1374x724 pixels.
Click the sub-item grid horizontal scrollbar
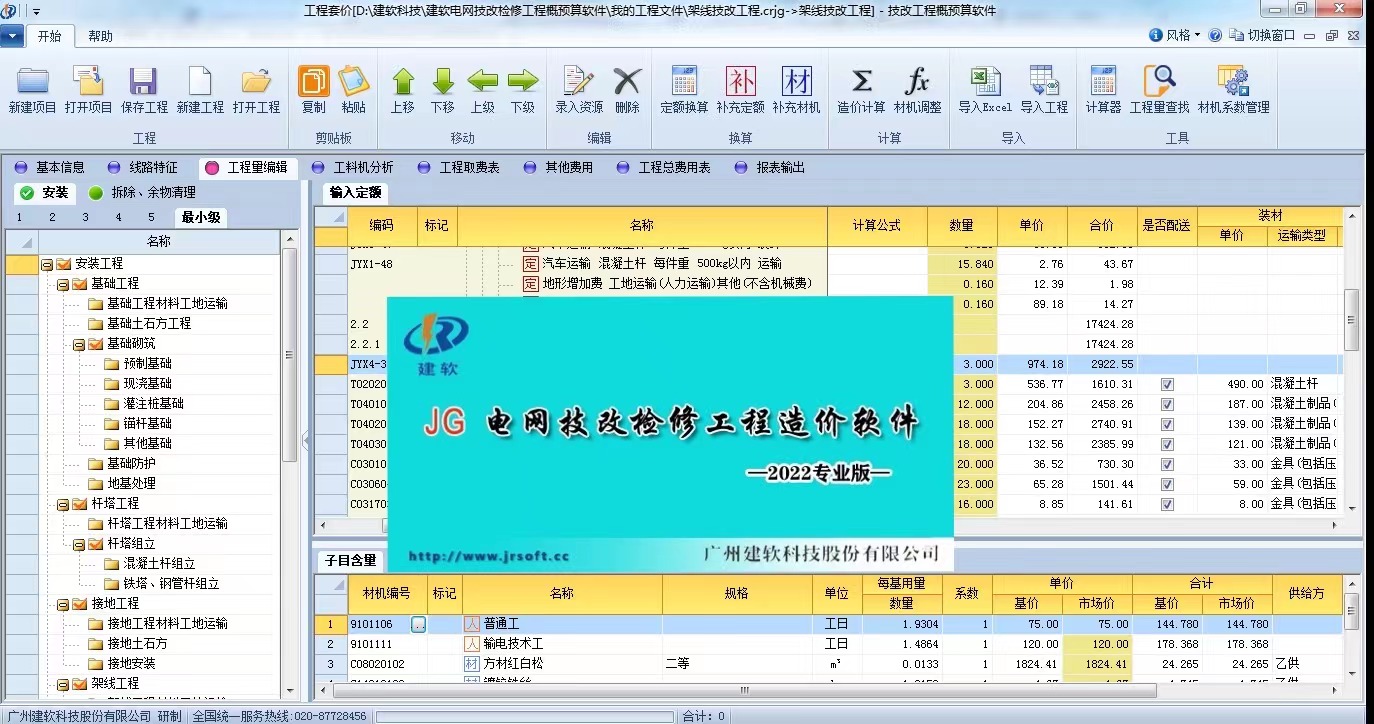point(744,690)
